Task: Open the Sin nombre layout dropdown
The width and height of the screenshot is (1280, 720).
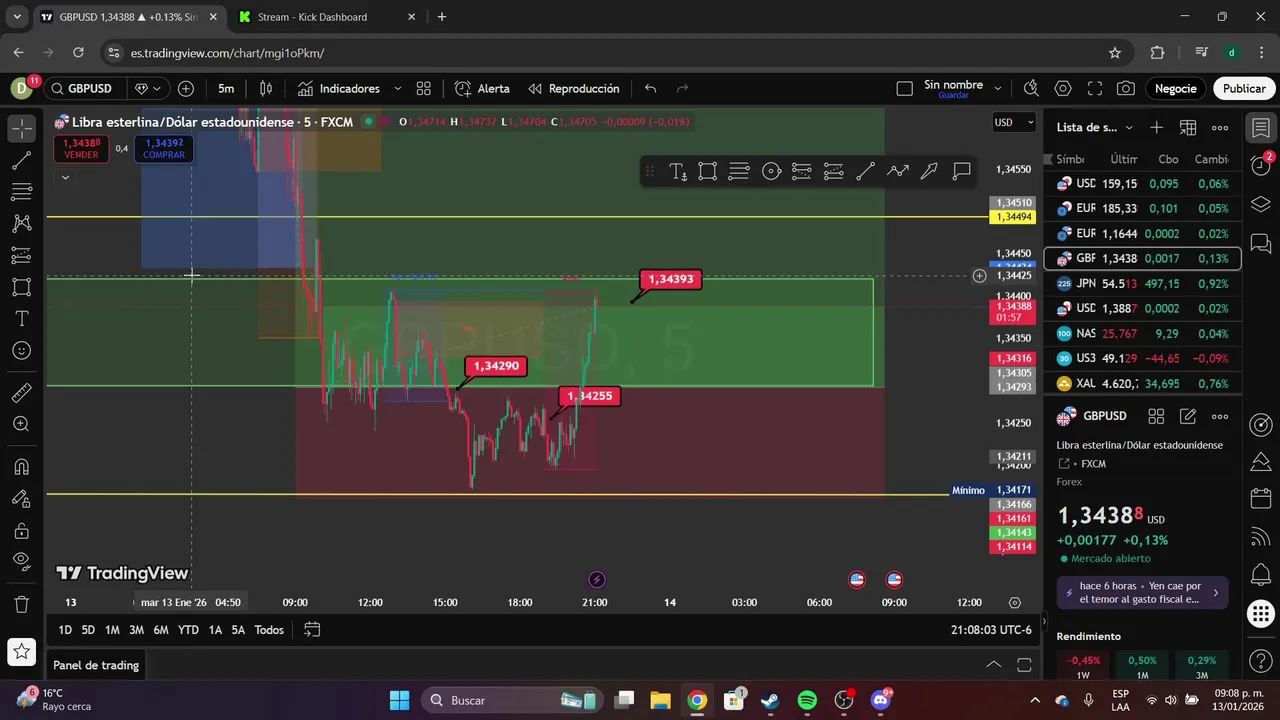Action: click(x=998, y=88)
